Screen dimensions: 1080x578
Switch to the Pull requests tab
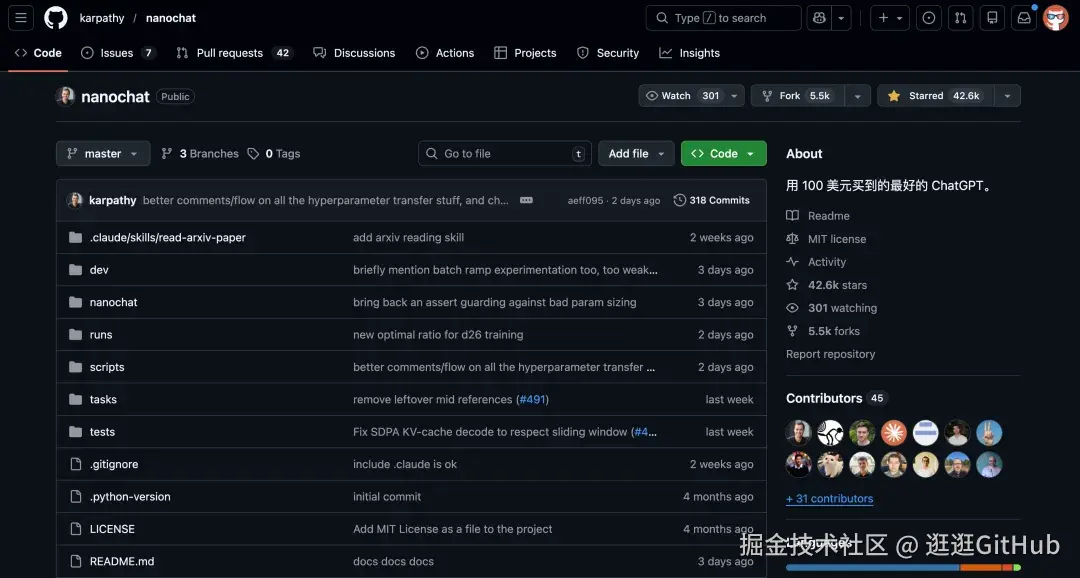(x=234, y=53)
